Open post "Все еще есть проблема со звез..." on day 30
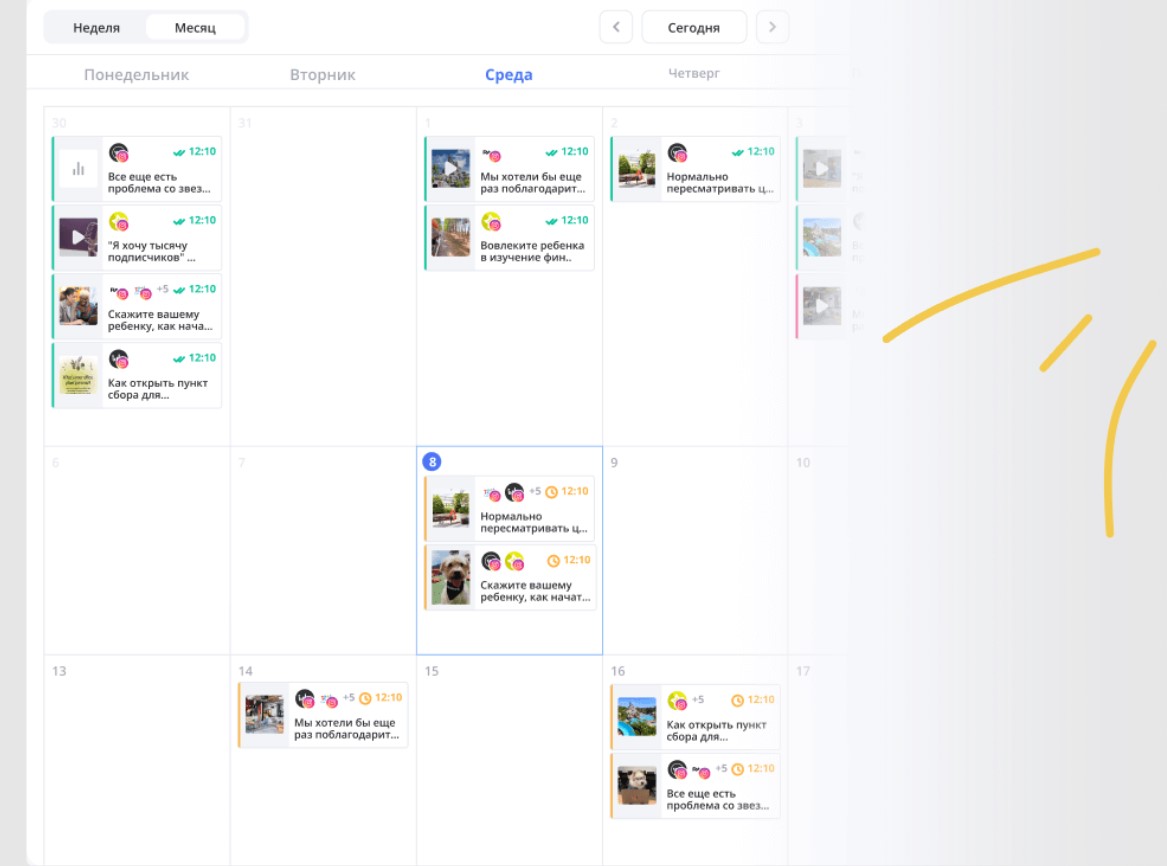Viewport: 1167px width, 866px height. tap(137, 169)
